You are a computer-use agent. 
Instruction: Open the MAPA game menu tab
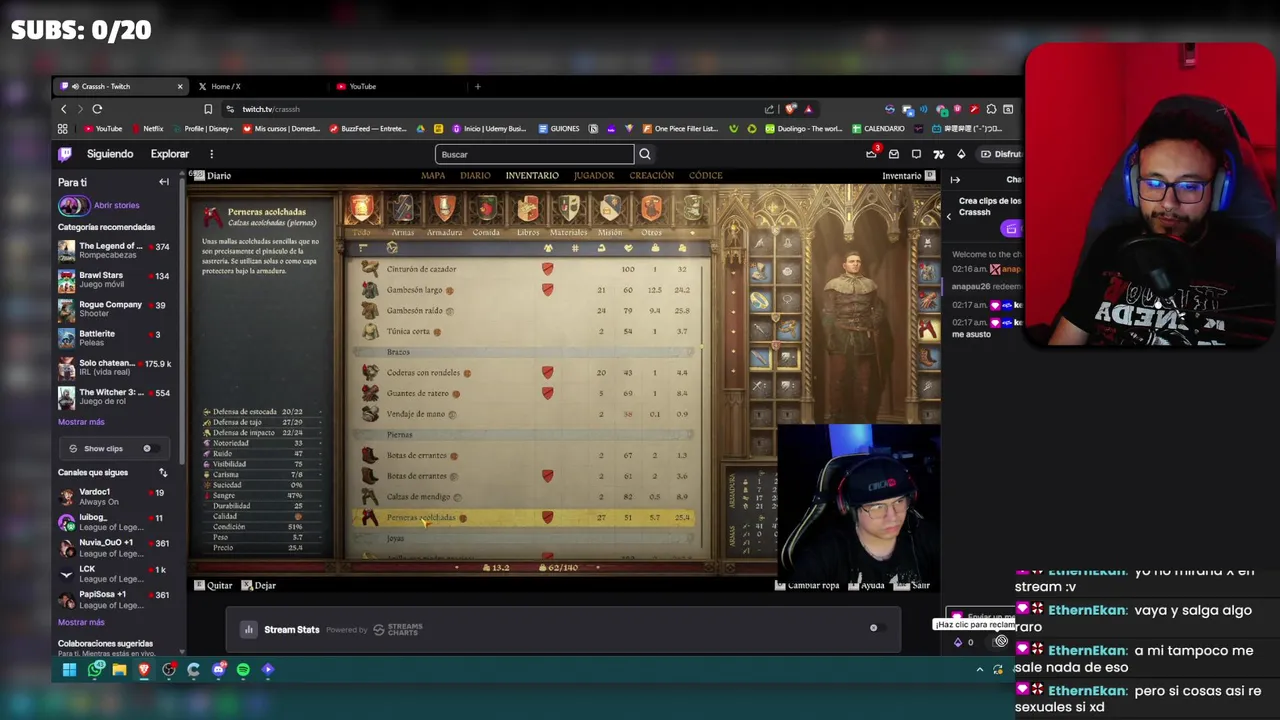click(x=433, y=176)
